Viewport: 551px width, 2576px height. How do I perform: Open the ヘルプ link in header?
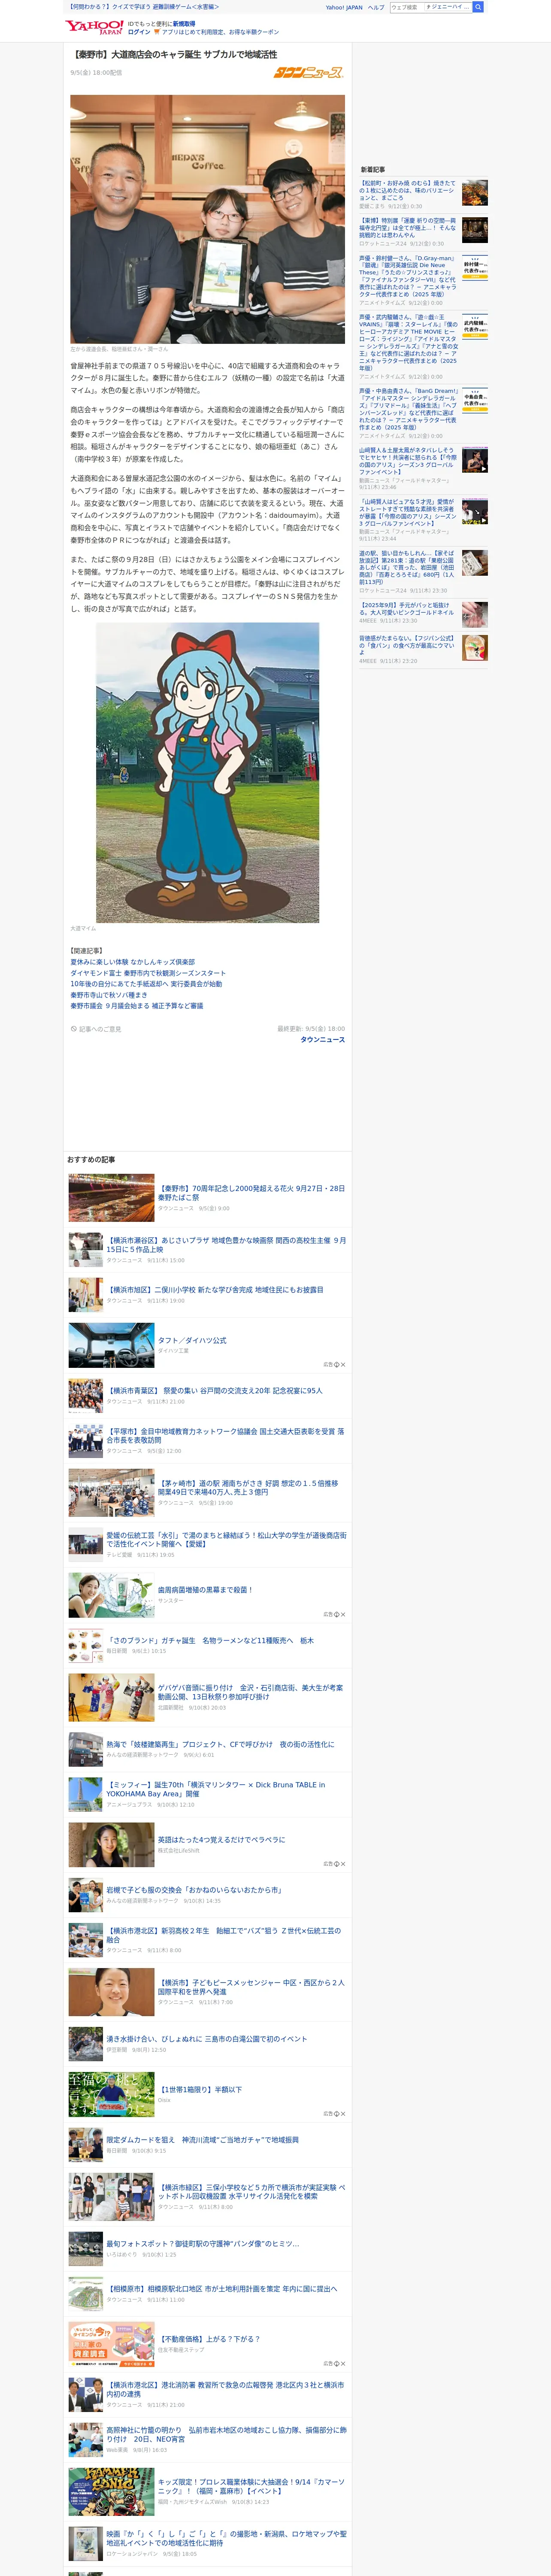pyautogui.click(x=376, y=7)
